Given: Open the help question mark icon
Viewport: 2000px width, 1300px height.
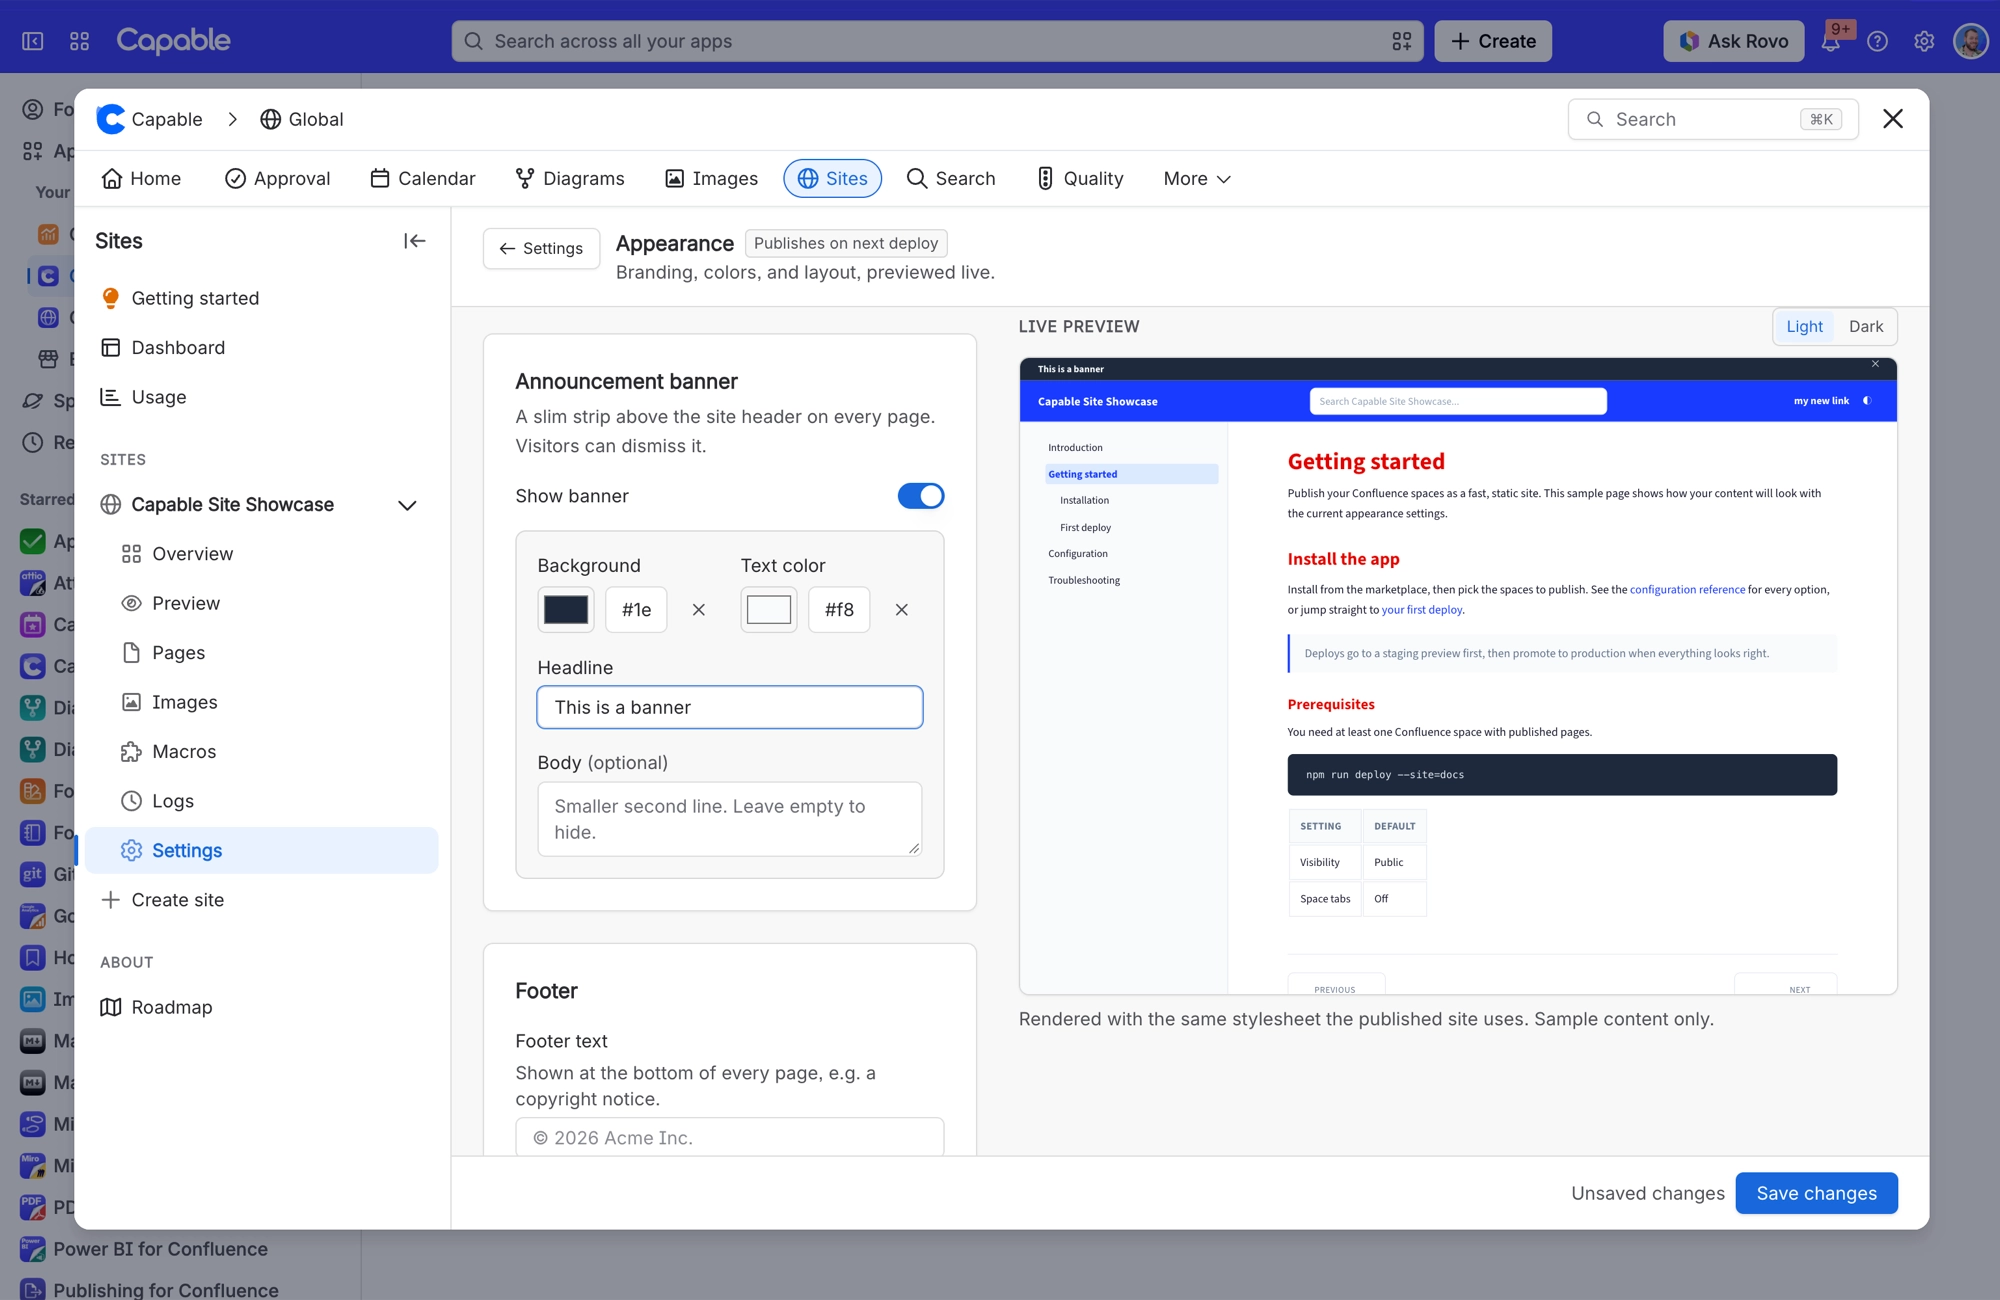Looking at the screenshot, I should point(1877,41).
